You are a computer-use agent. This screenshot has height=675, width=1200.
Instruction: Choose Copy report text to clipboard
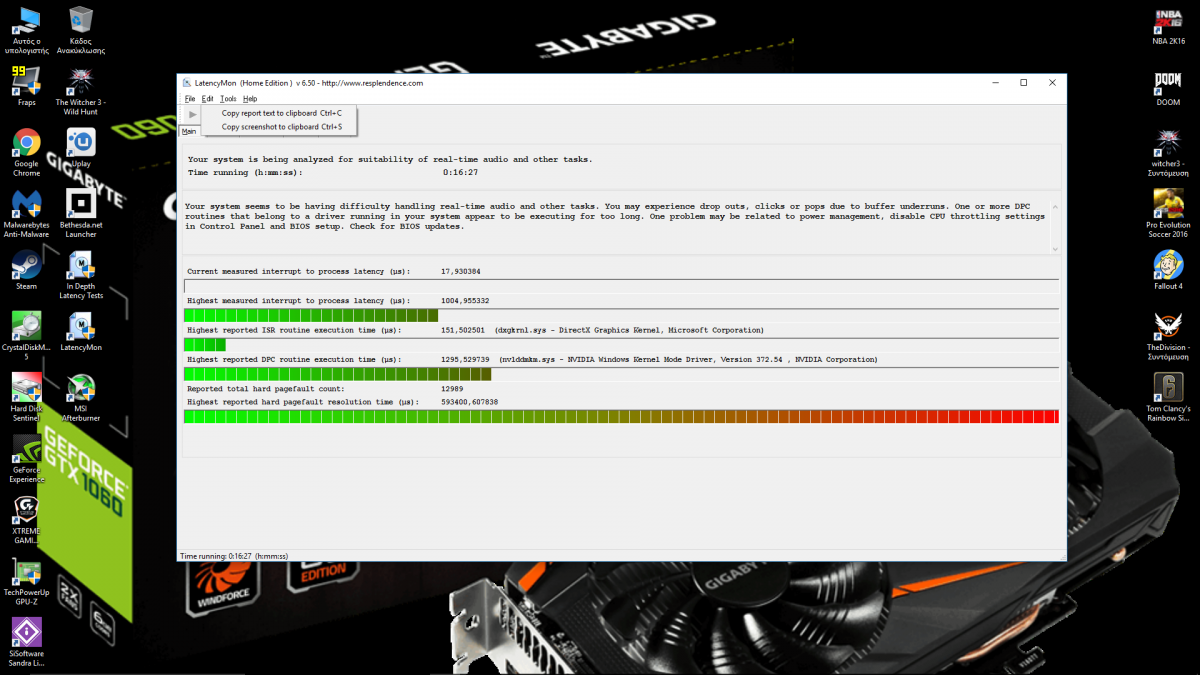click(x=279, y=113)
